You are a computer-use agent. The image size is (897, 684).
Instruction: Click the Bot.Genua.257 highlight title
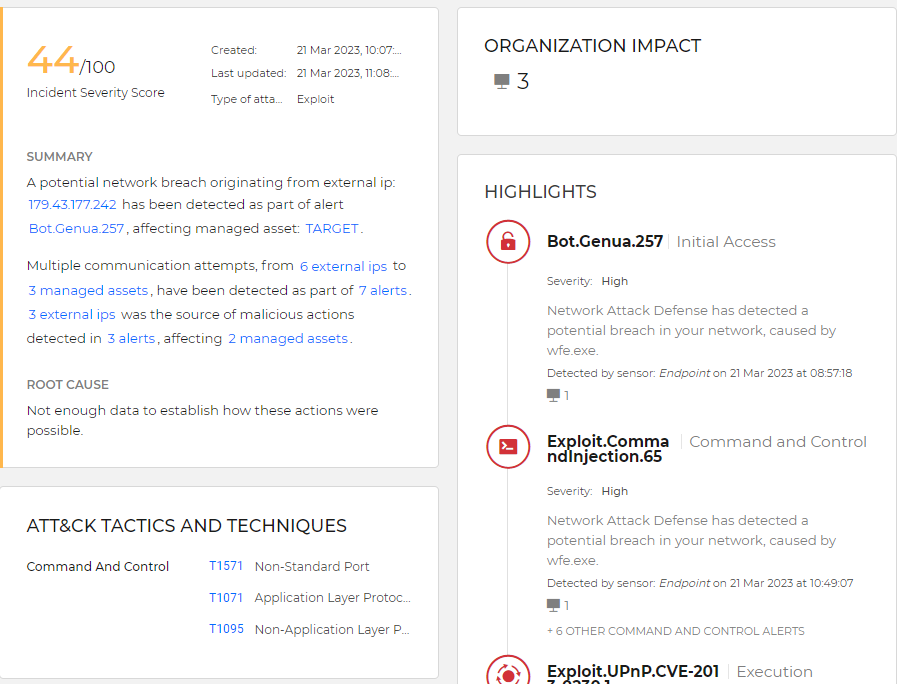605,242
